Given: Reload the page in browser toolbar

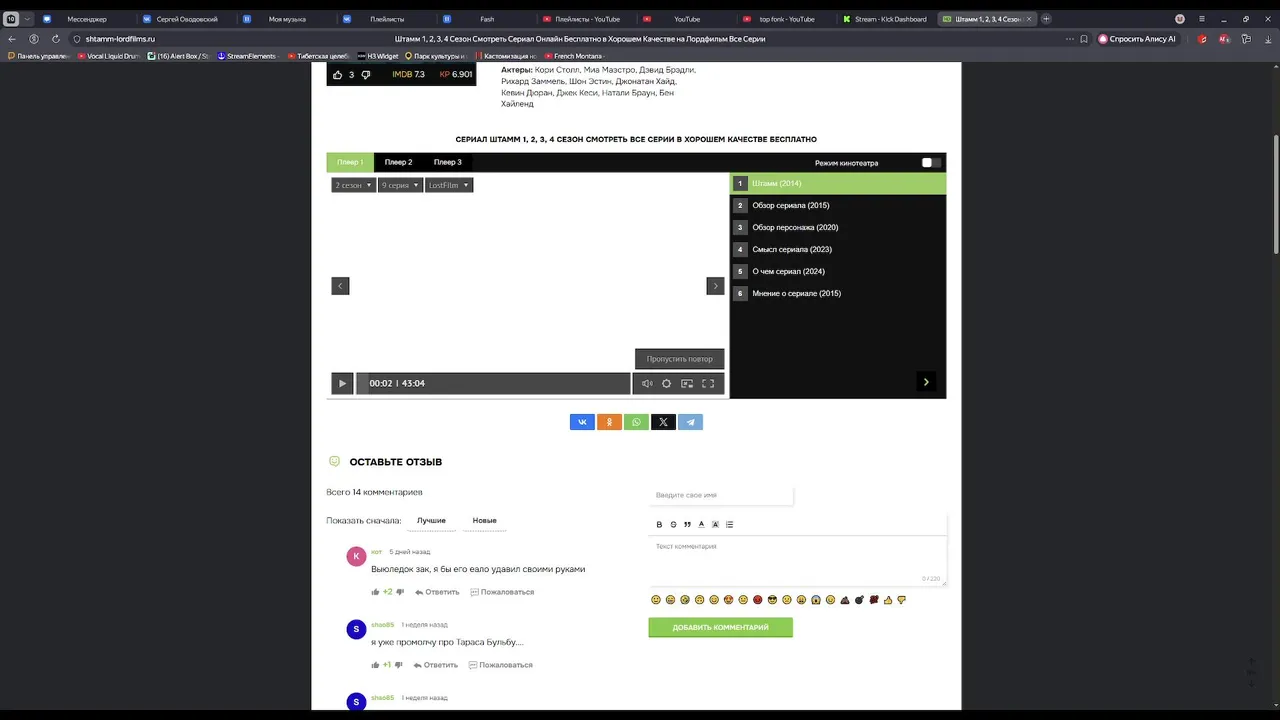Looking at the screenshot, I should tap(55, 39).
